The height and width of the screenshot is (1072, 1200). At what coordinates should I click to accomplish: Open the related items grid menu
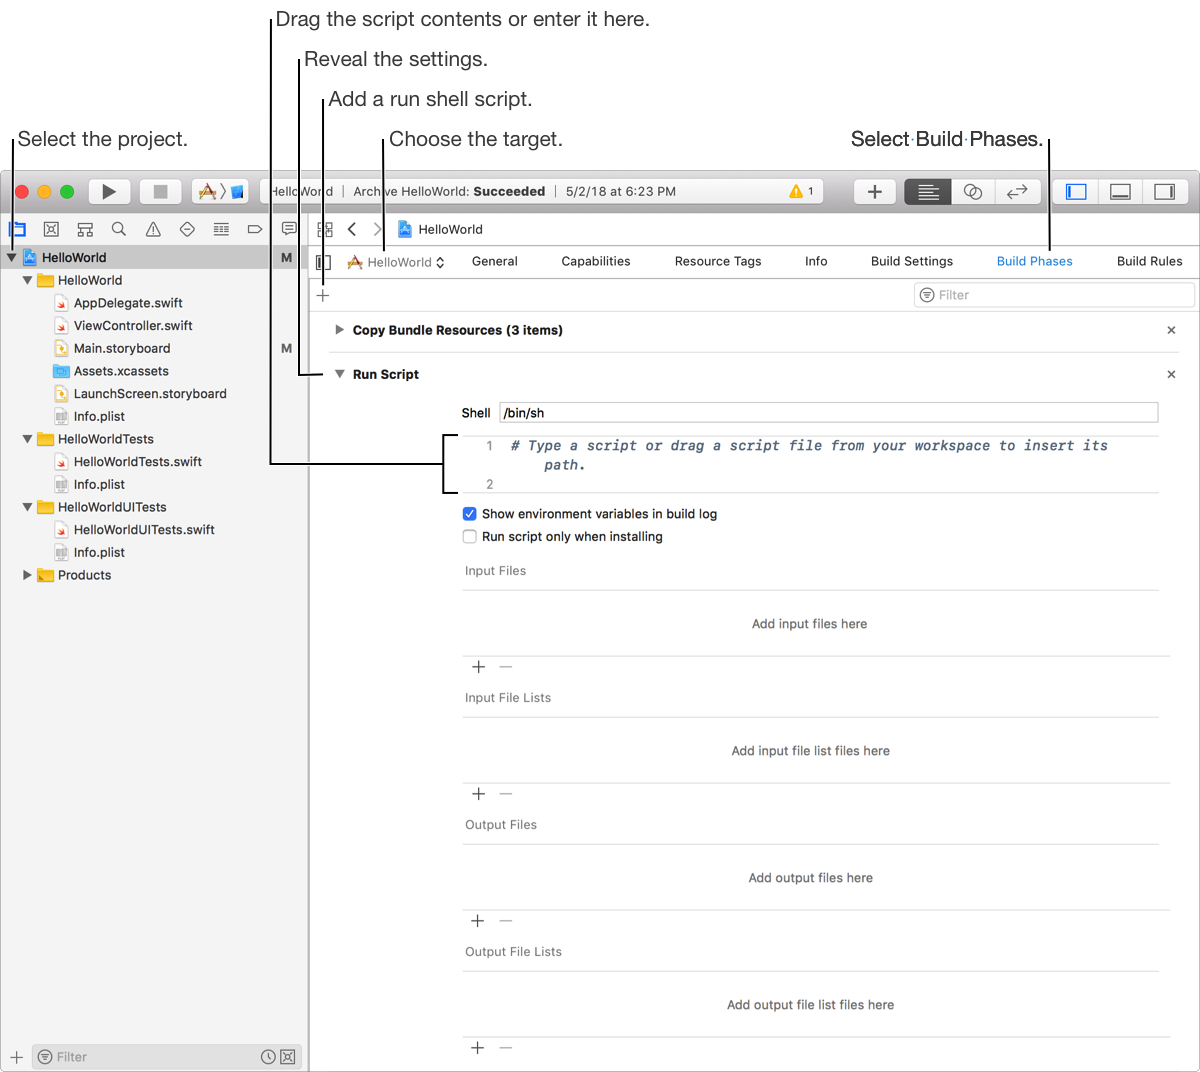325,229
